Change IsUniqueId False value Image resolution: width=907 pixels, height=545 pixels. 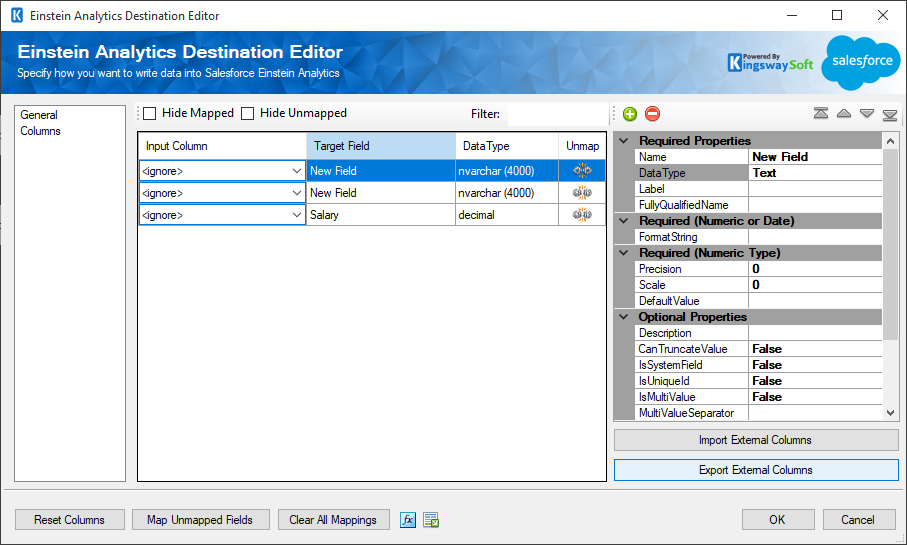tap(815, 381)
